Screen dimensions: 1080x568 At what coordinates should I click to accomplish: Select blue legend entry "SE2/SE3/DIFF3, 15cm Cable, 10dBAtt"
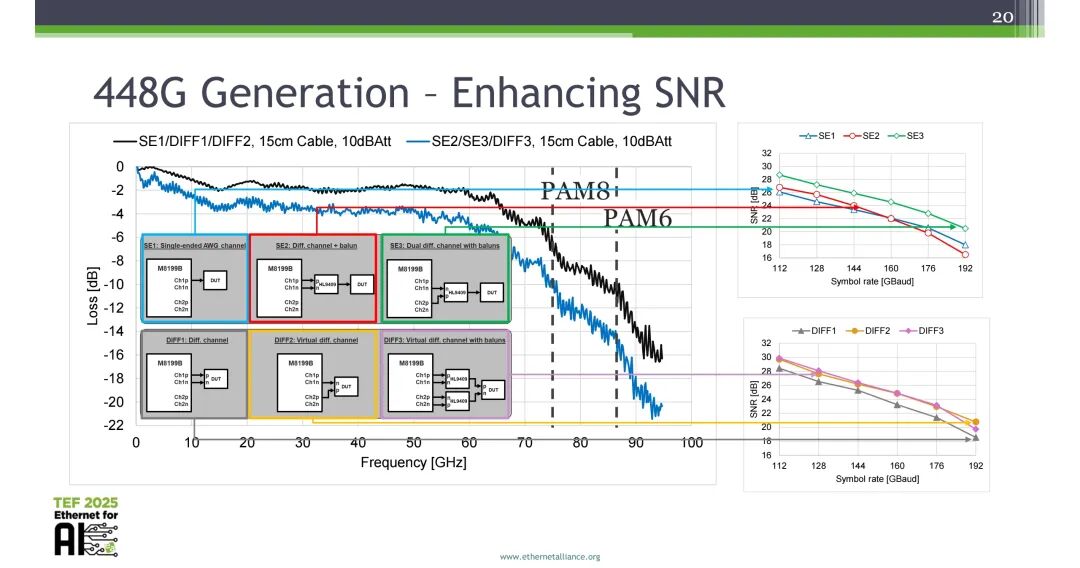[539, 141]
